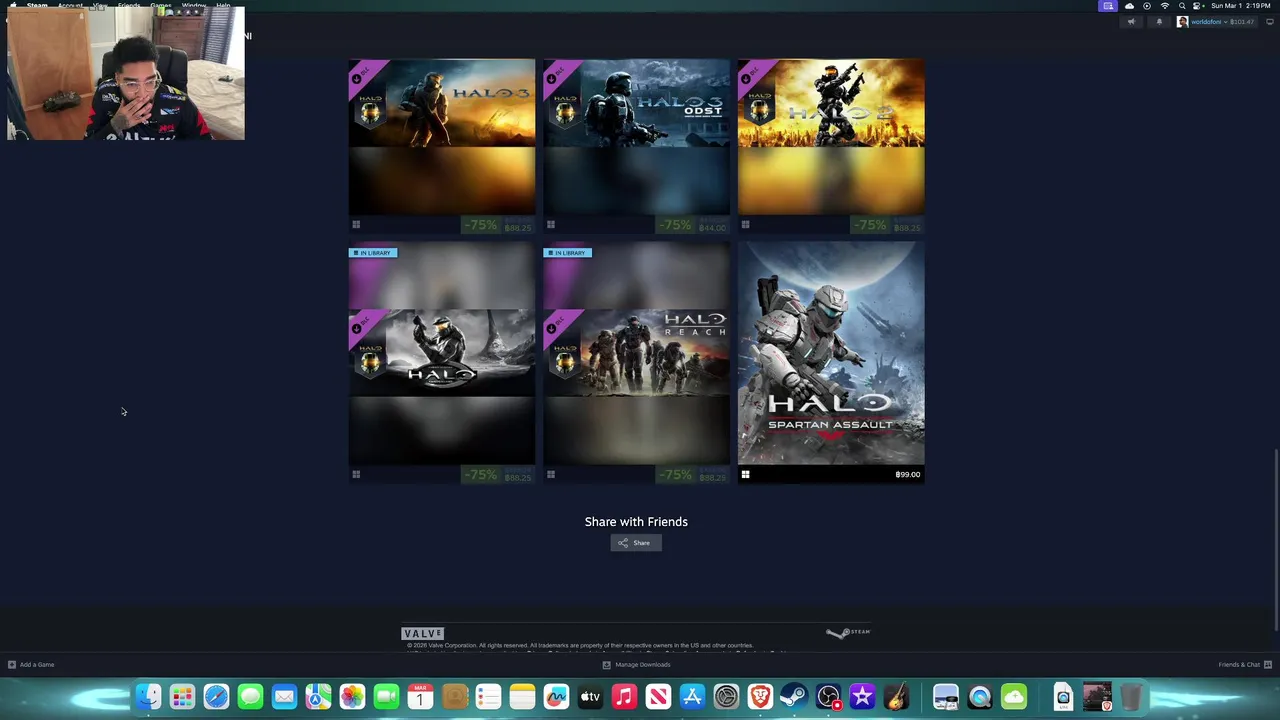Open the Games menu in the menu bar
Image resolution: width=1280 pixels, height=720 pixels.
click(161, 6)
